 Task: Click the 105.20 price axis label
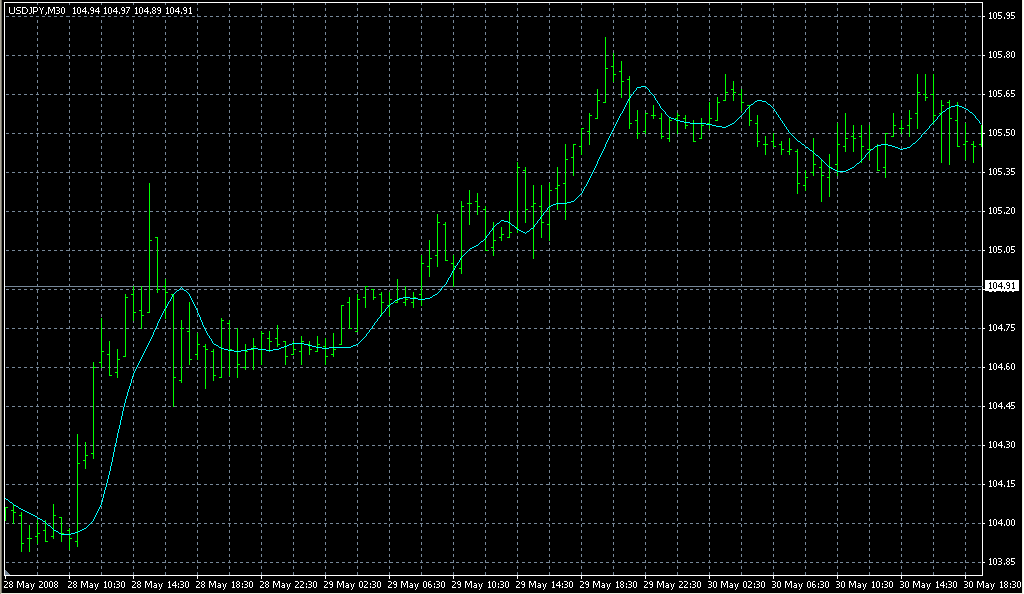click(x=1001, y=211)
